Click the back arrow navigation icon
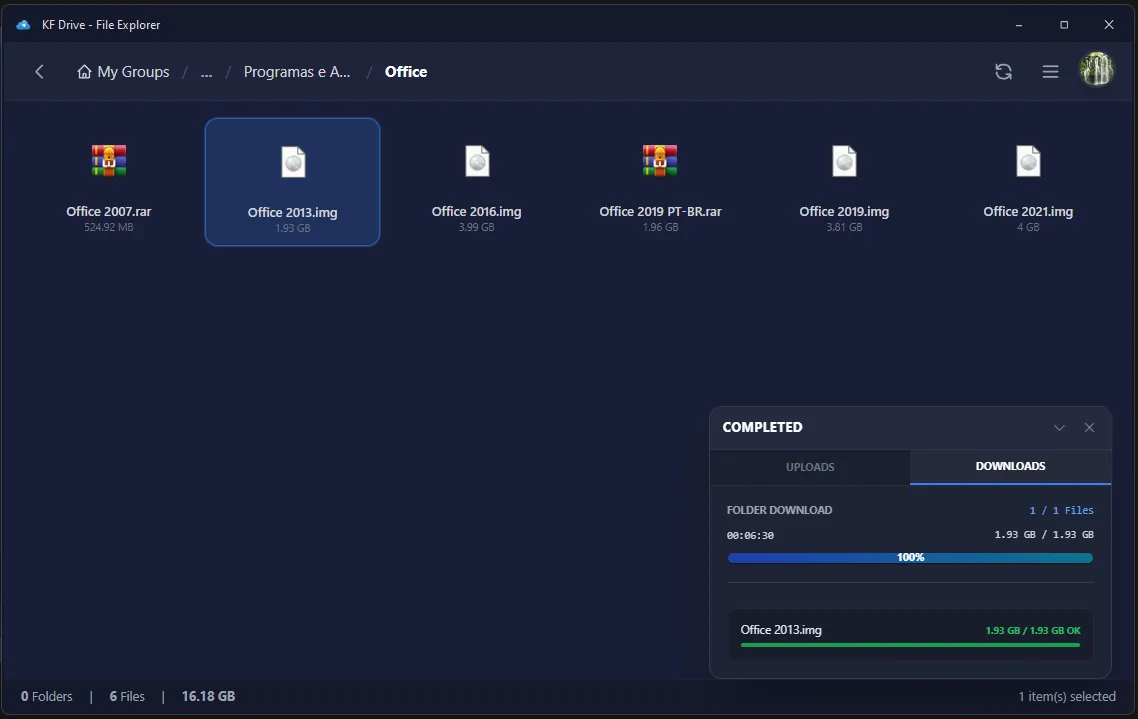This screenshot has width=1138, height=719. 39,72
